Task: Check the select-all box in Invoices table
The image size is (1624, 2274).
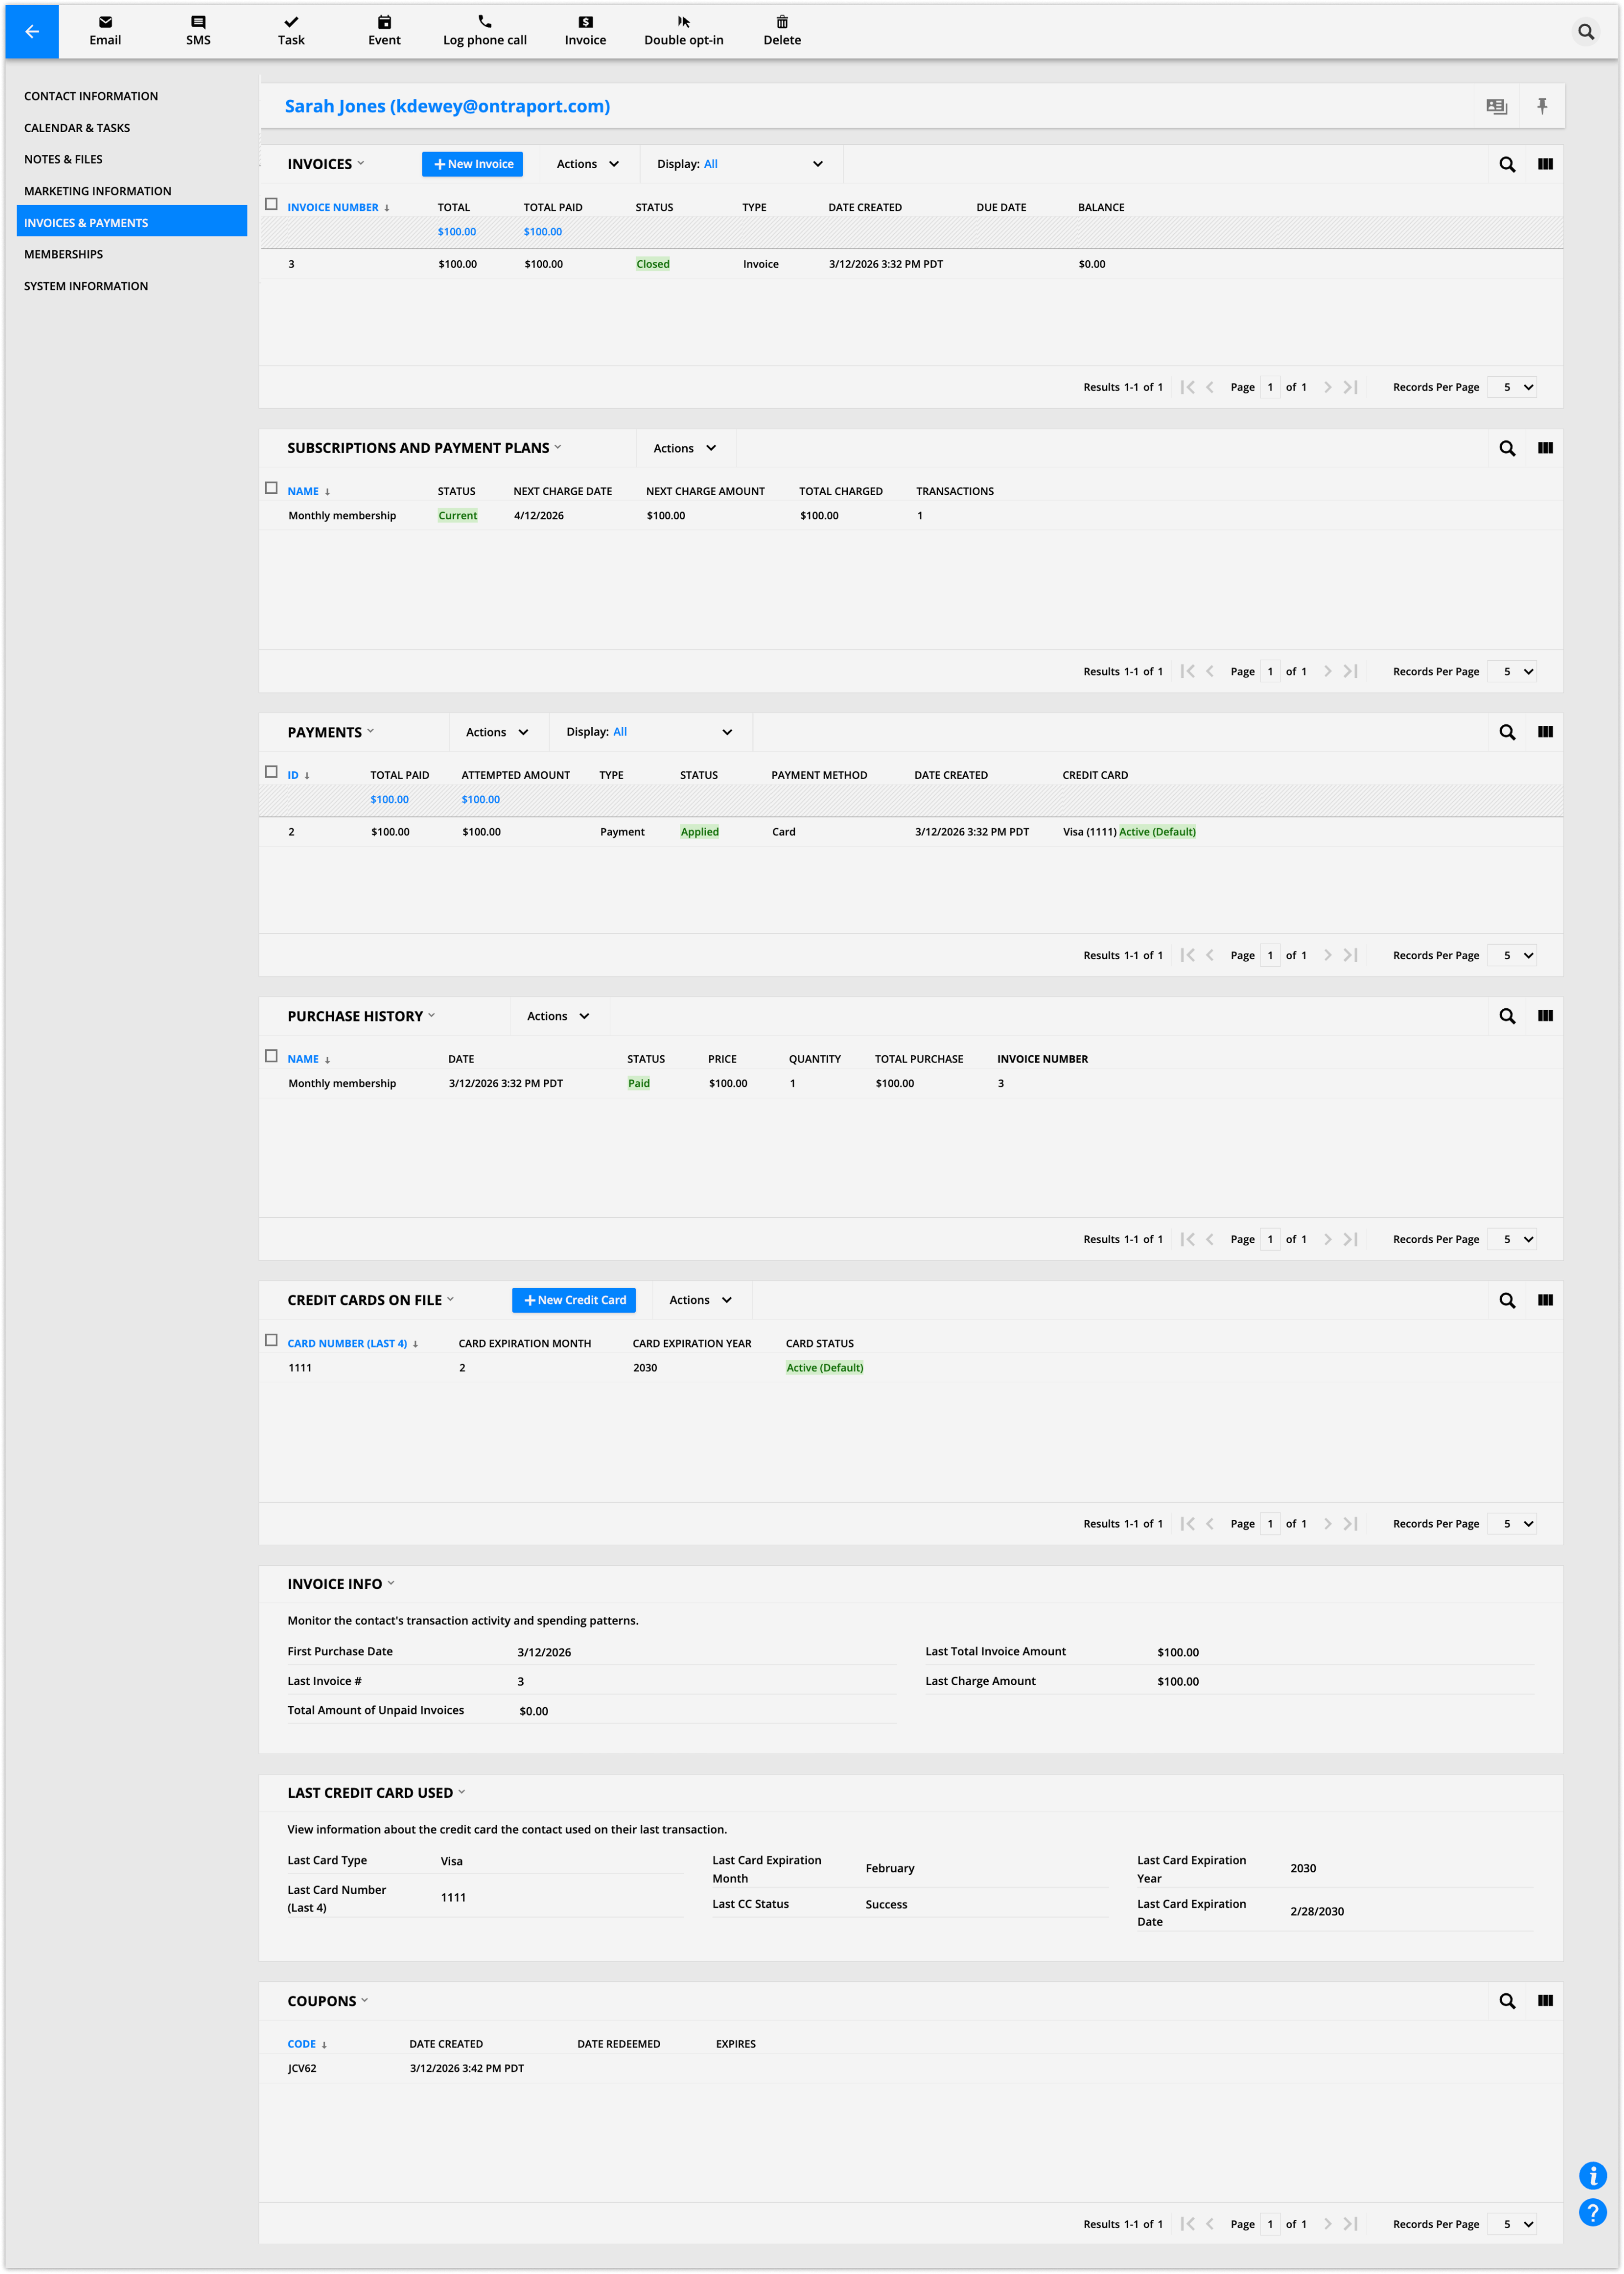Action: click(271, 204)
